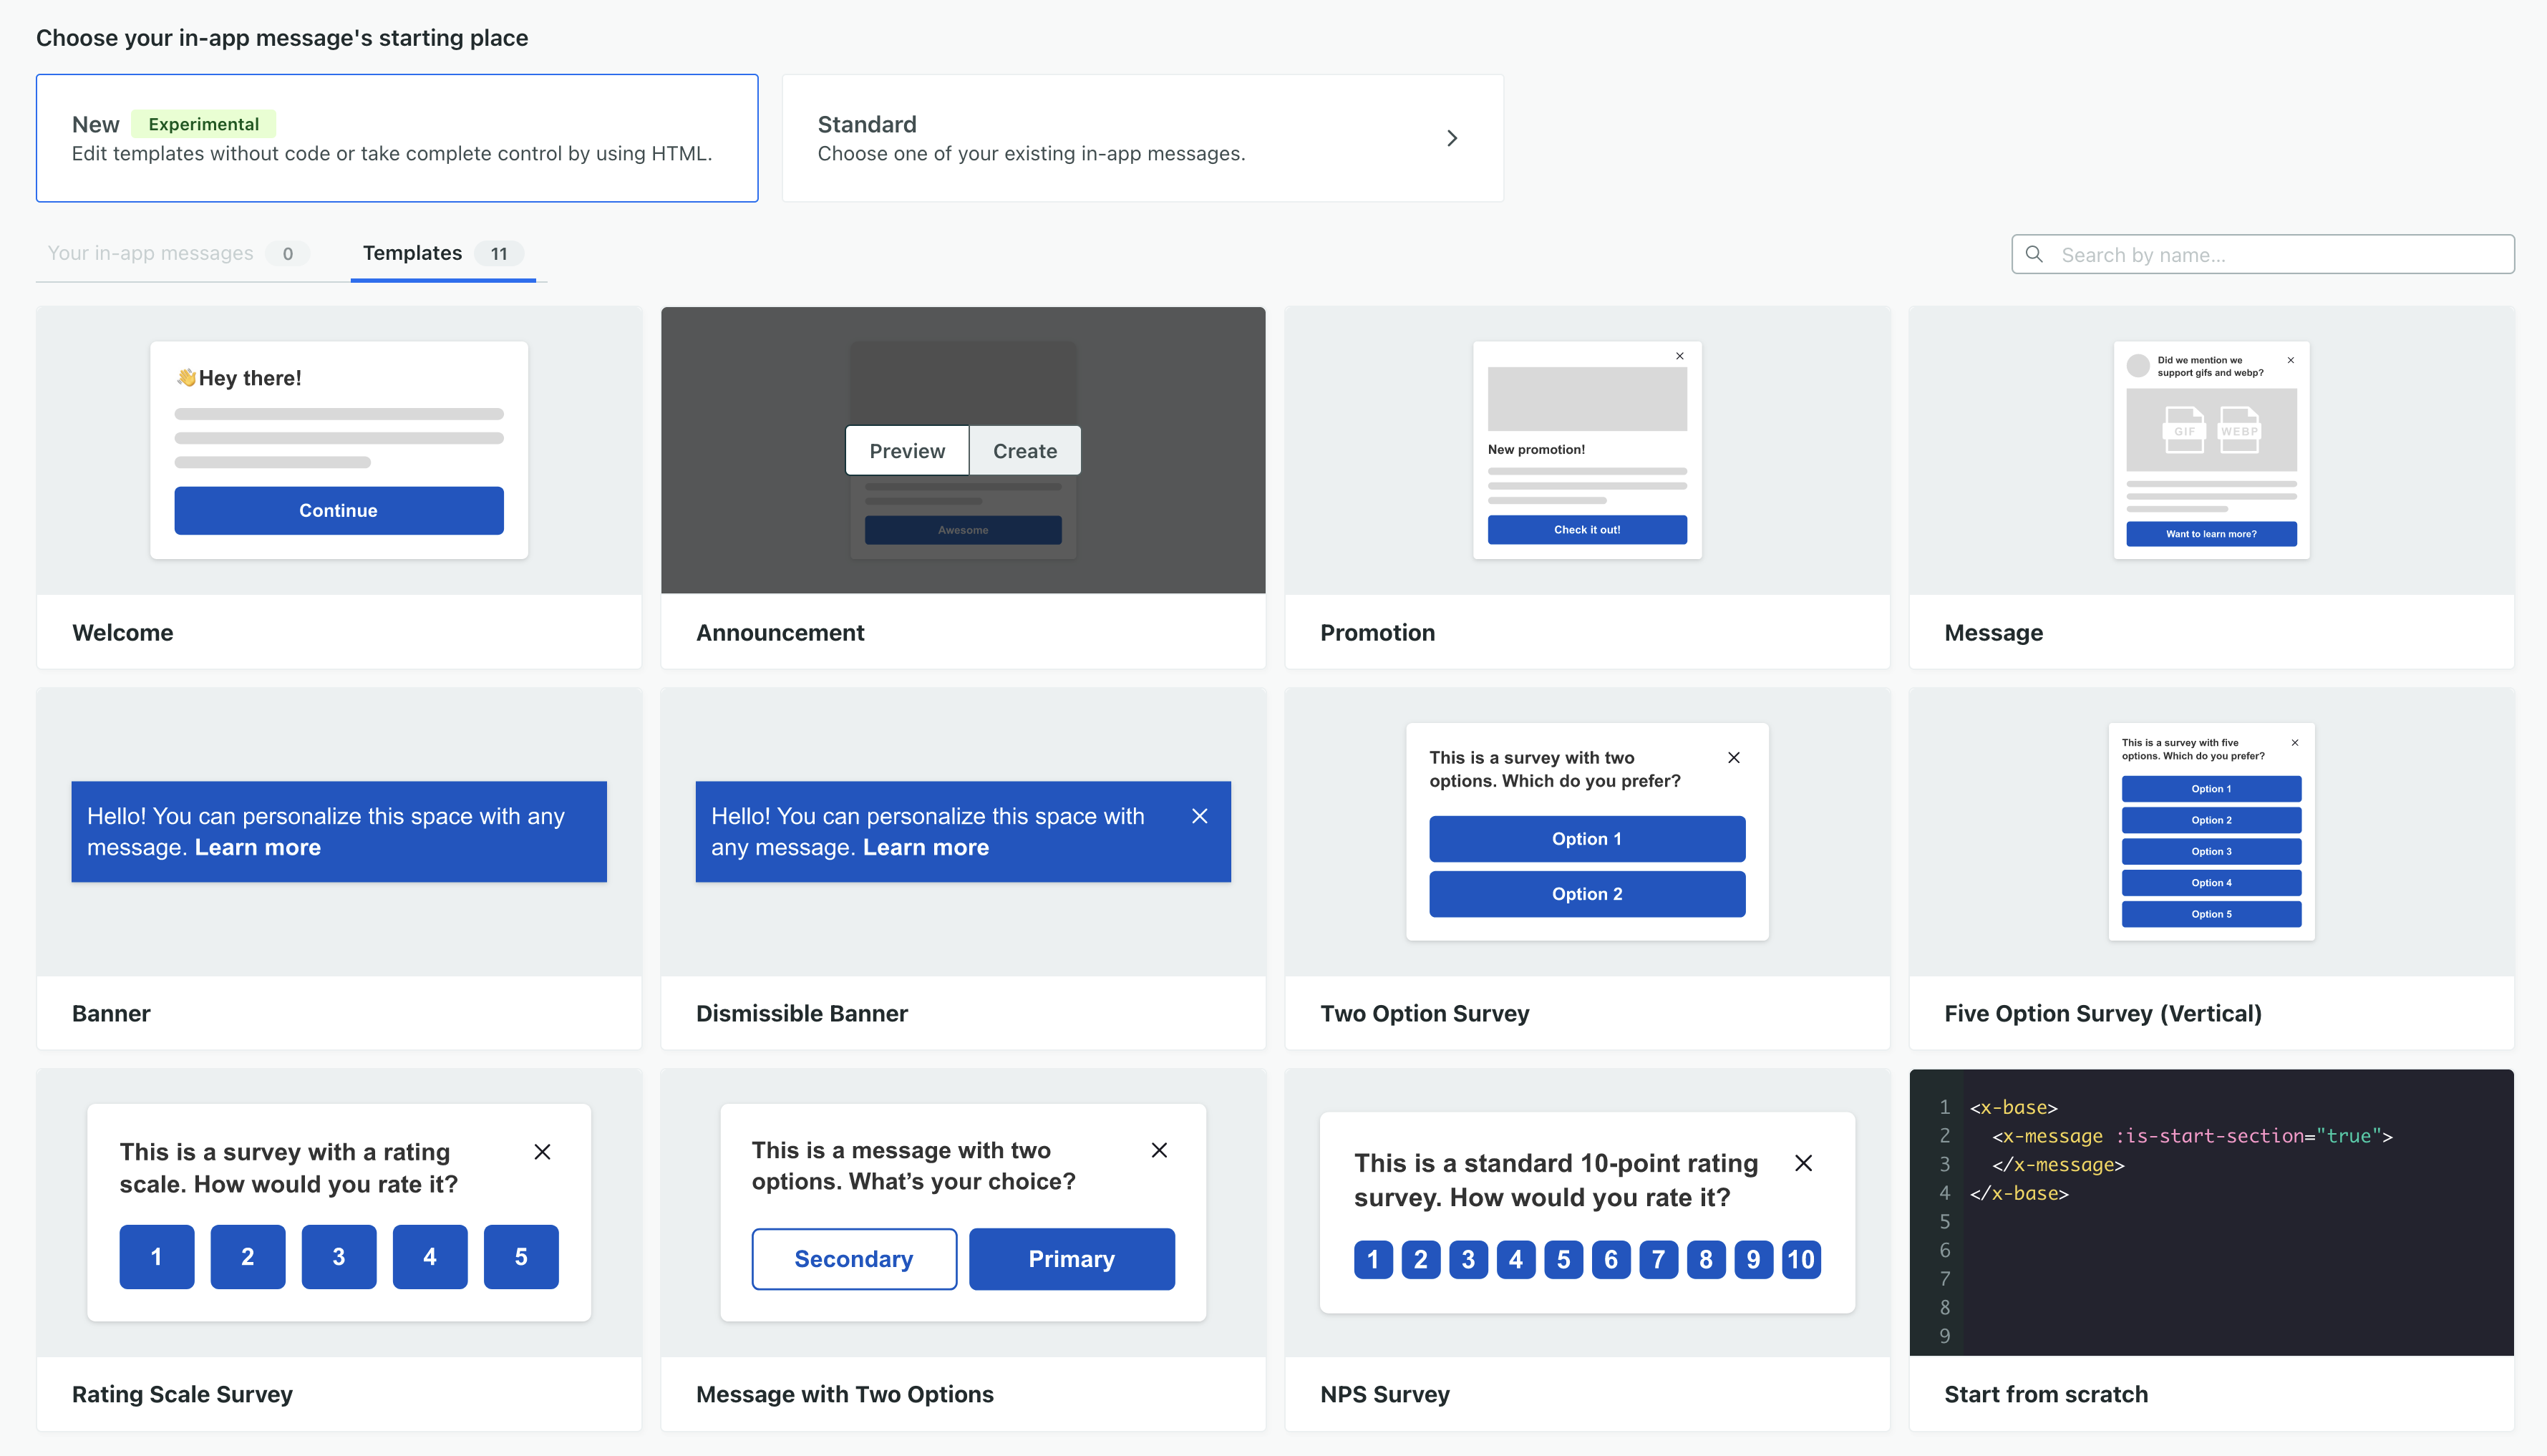
Task: Click the 11 count badge on Templates
Action: coord(499,254)
